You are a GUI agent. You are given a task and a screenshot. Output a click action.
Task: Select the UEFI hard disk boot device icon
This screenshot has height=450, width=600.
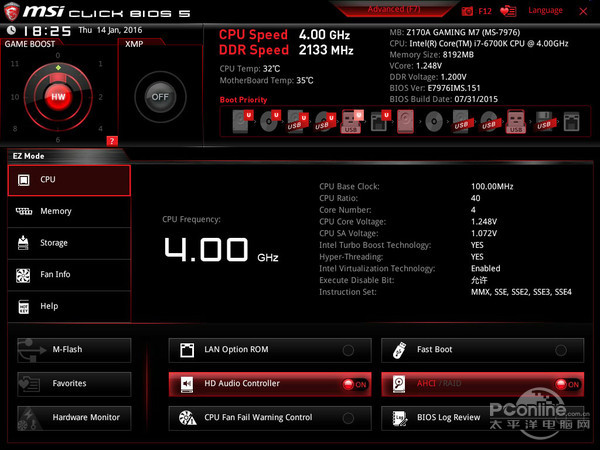pyautogui.click(x=243, y=121)
